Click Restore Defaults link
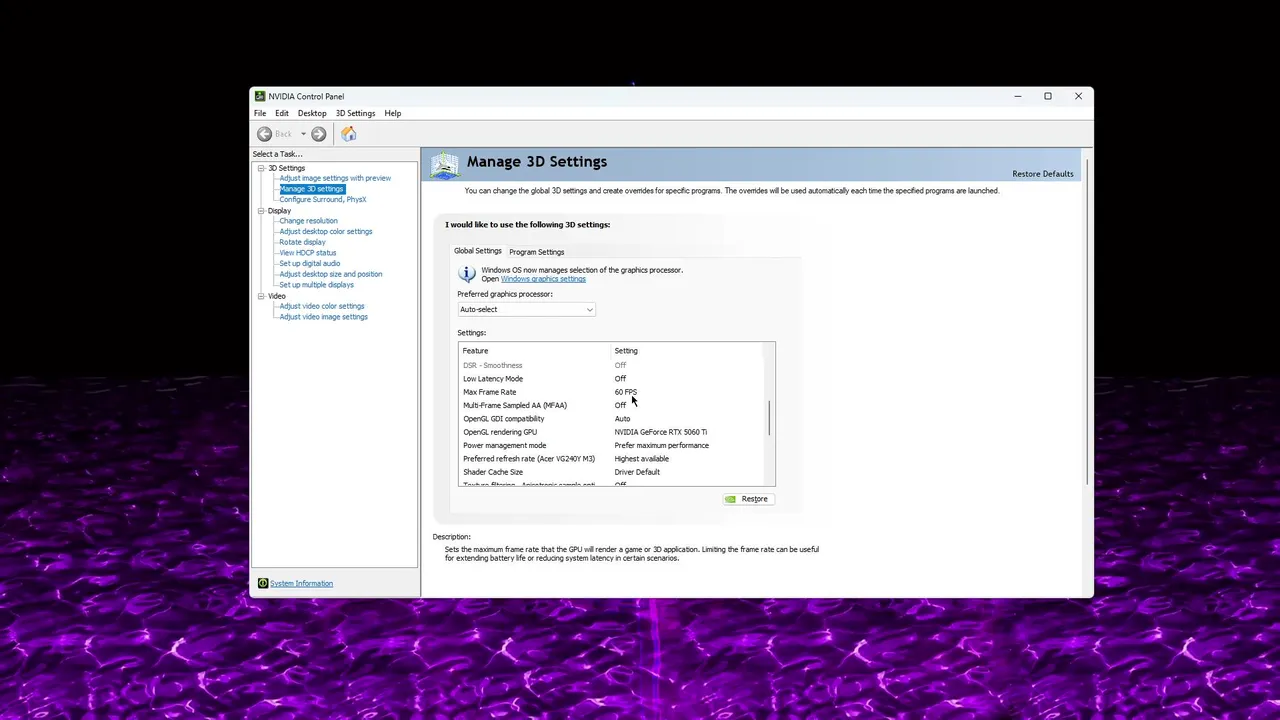 click(1043, 174)
